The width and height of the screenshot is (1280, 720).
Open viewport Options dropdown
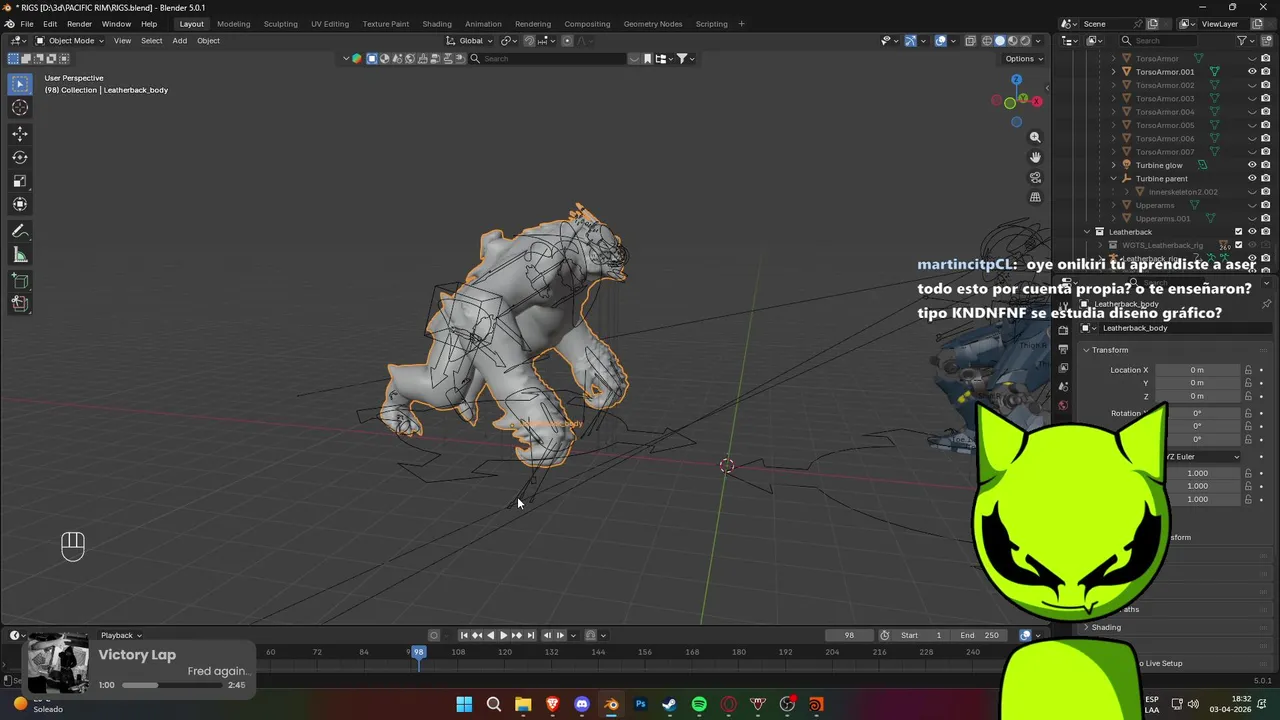(x=1024, y=59)
